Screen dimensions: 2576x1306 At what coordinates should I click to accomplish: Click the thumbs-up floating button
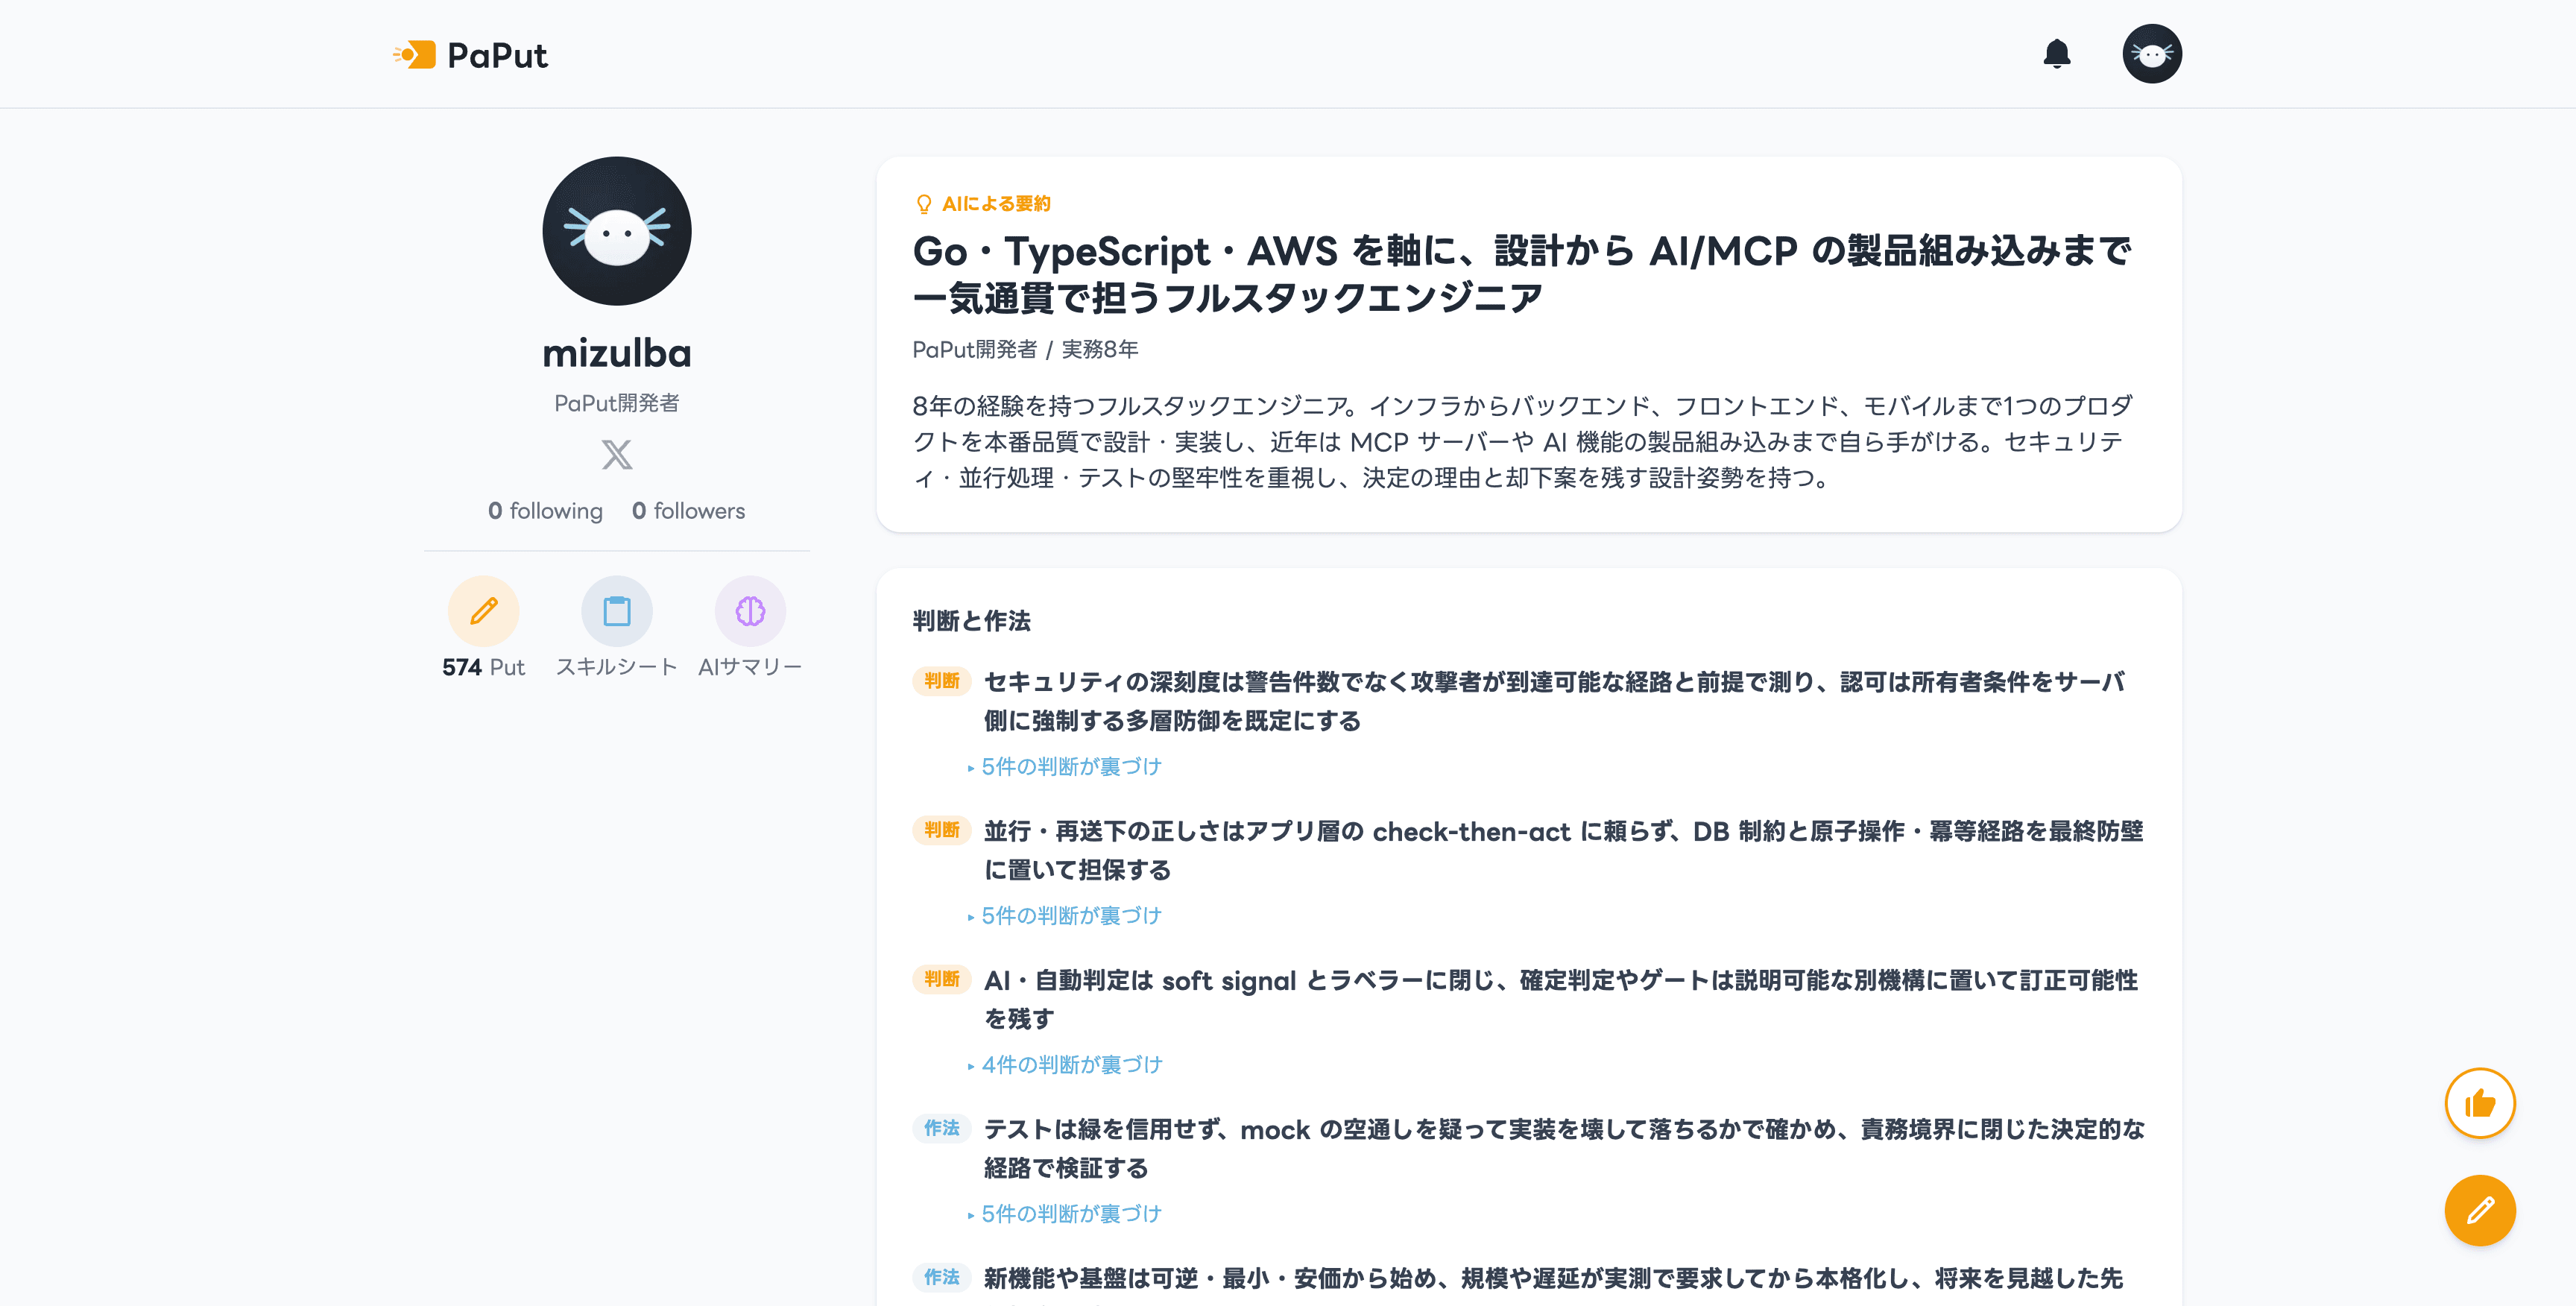pos(2480,1103)
